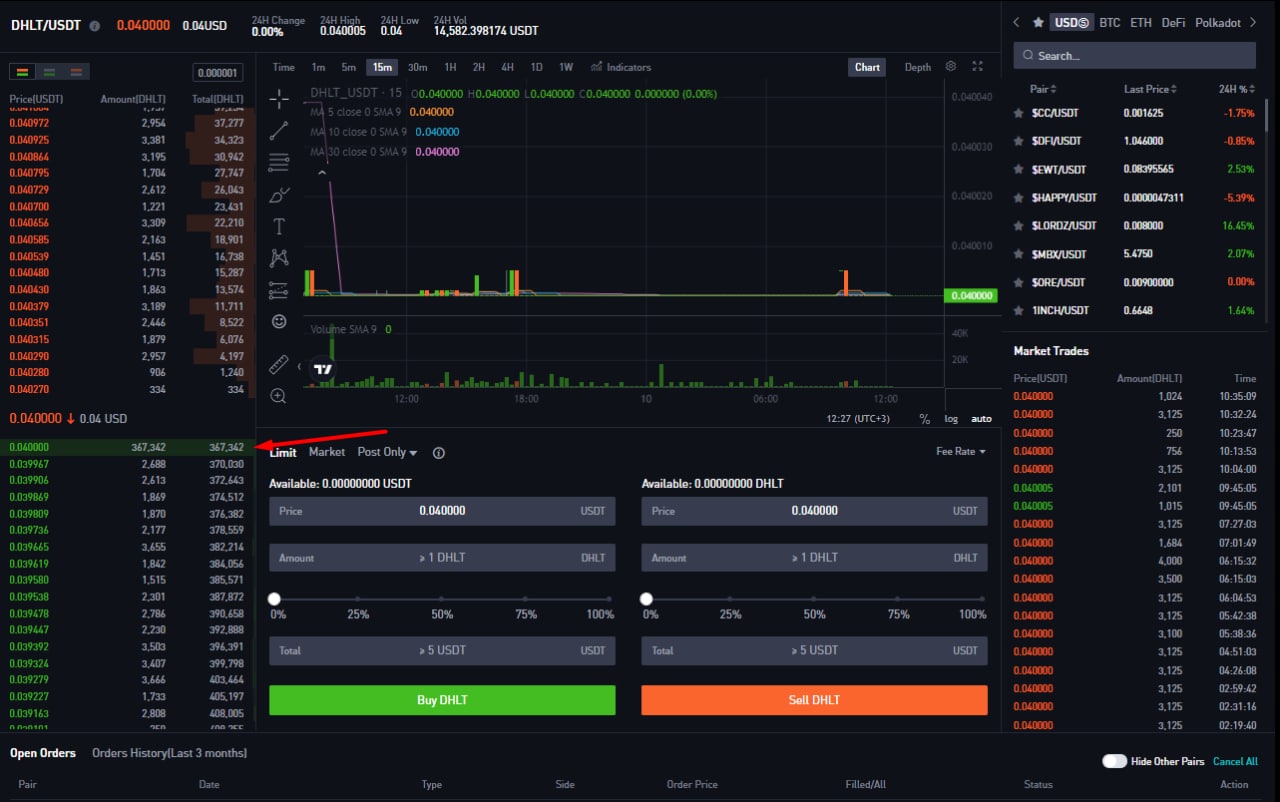
Task: Click the Sell DHLT button
Action: tap(814, 700)
